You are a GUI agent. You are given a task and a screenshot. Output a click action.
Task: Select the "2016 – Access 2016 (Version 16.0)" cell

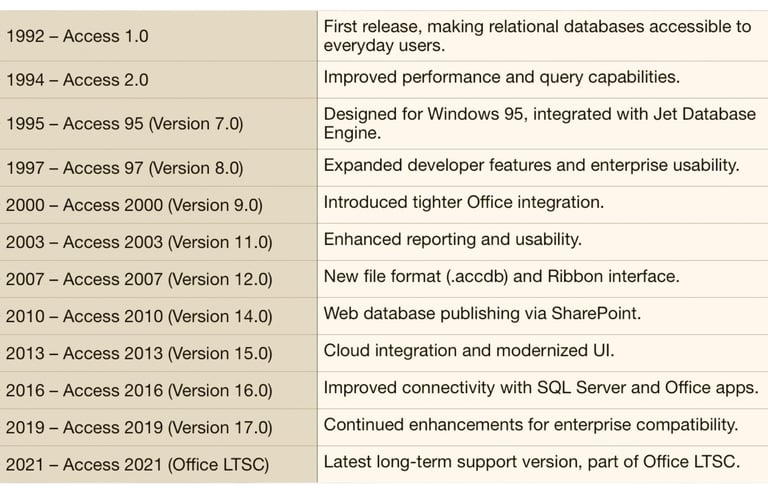pos(138,390)
